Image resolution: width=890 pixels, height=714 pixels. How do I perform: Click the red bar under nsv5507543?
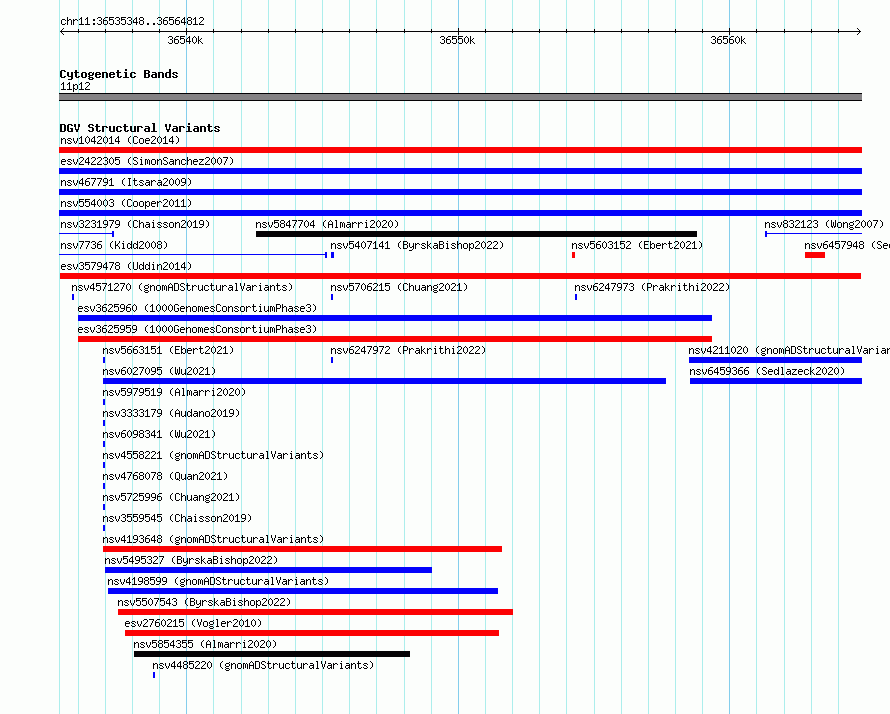point(315,612)
